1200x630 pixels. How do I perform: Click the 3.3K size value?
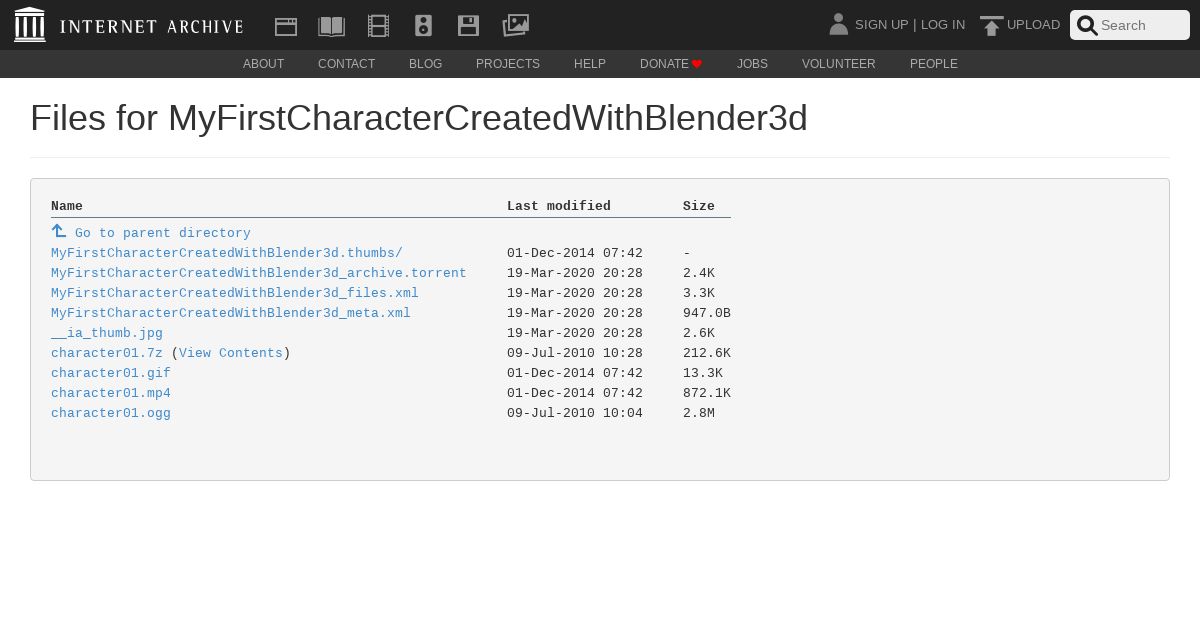point(699,293)
